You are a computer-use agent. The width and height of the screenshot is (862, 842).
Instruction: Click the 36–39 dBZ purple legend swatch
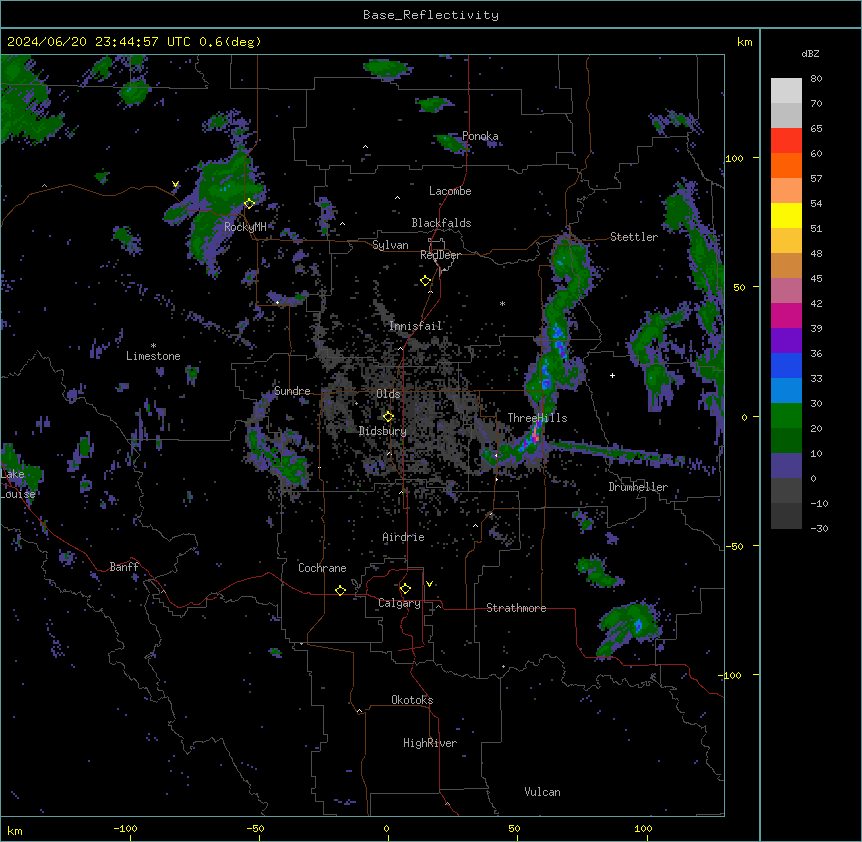point(786,341)
